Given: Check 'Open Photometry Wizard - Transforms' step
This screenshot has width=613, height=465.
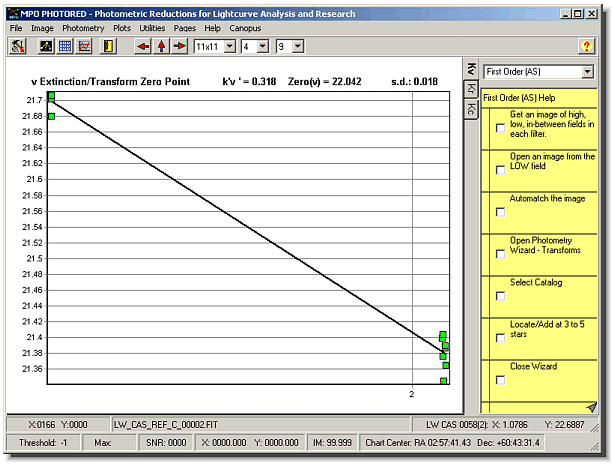Looking at the screenshot, I should [500, 254].
